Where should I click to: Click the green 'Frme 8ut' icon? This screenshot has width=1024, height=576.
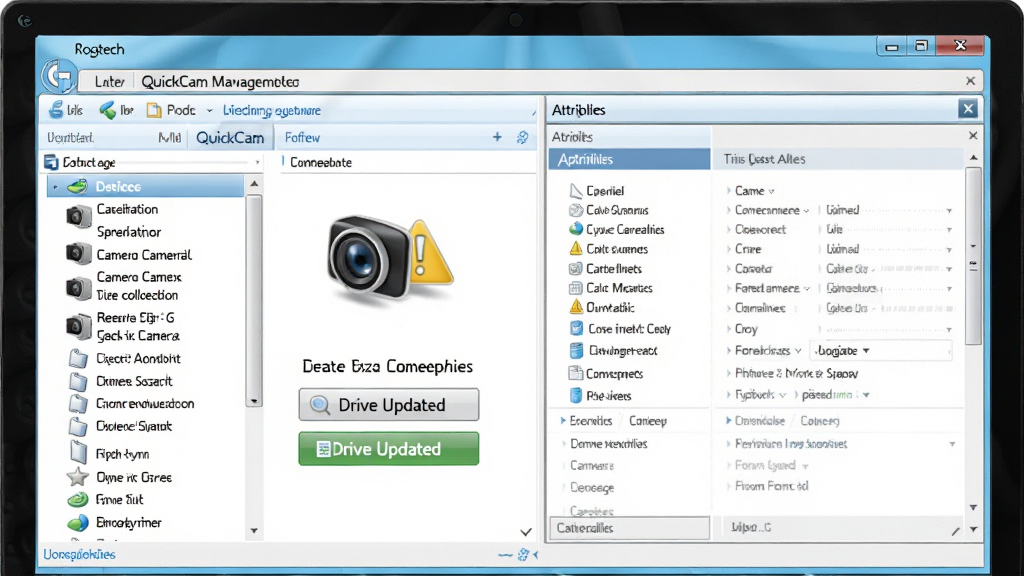(78, 500)
